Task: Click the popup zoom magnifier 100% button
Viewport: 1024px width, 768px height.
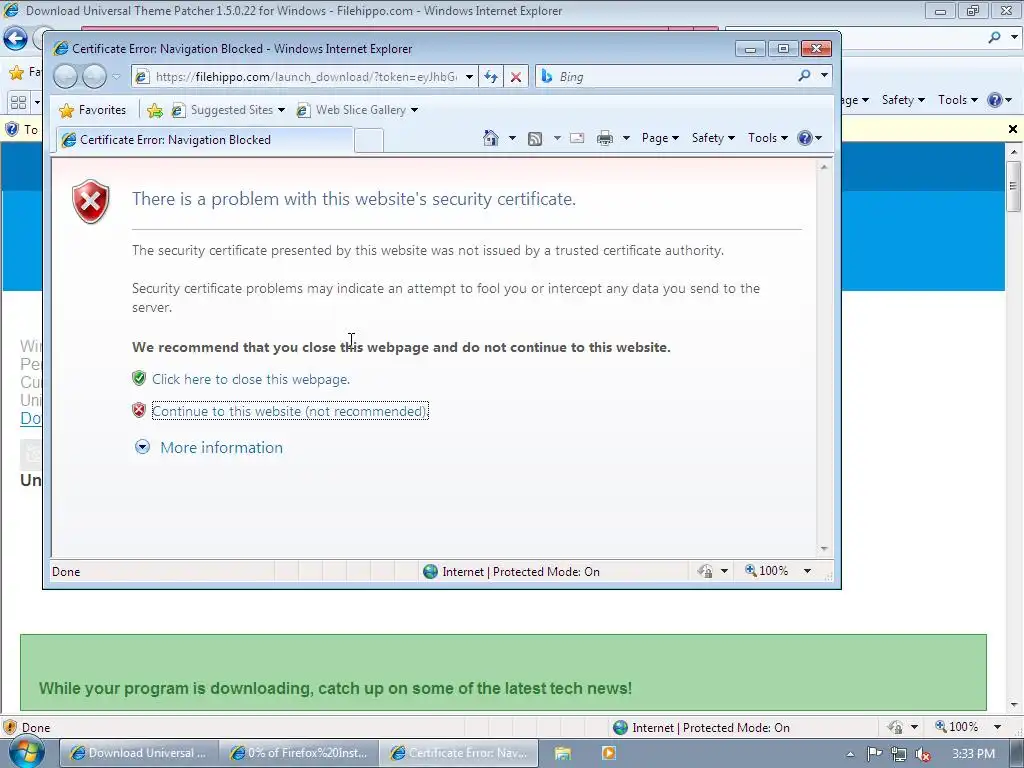Action: 767,571
